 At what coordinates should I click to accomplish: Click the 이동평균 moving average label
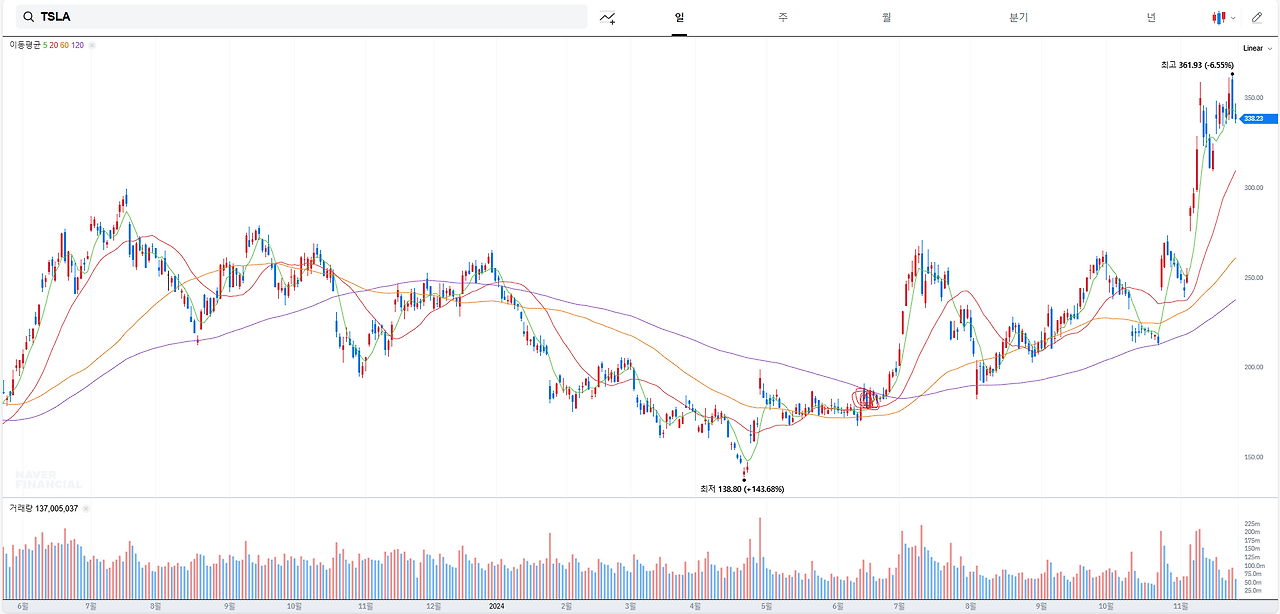pos(25,45)
